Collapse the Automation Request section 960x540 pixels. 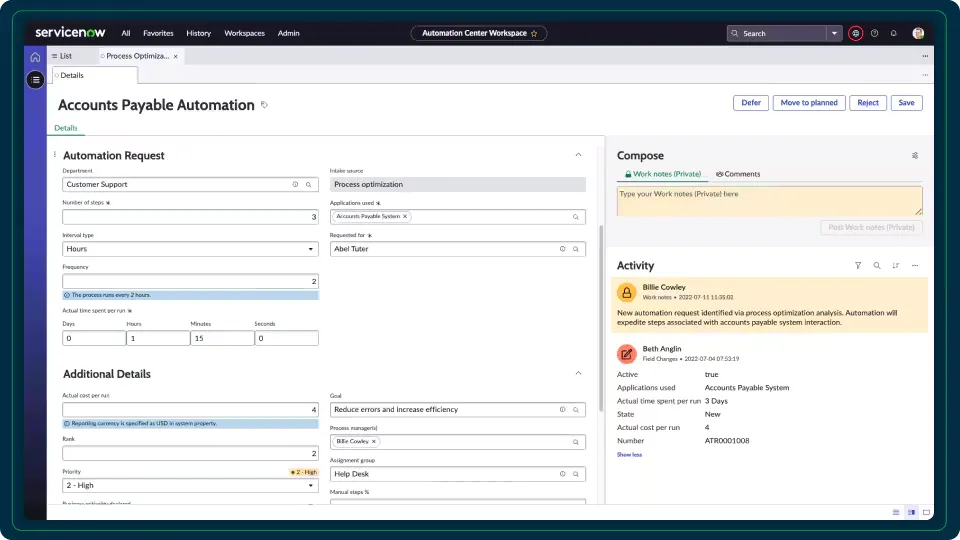point(578,155)
